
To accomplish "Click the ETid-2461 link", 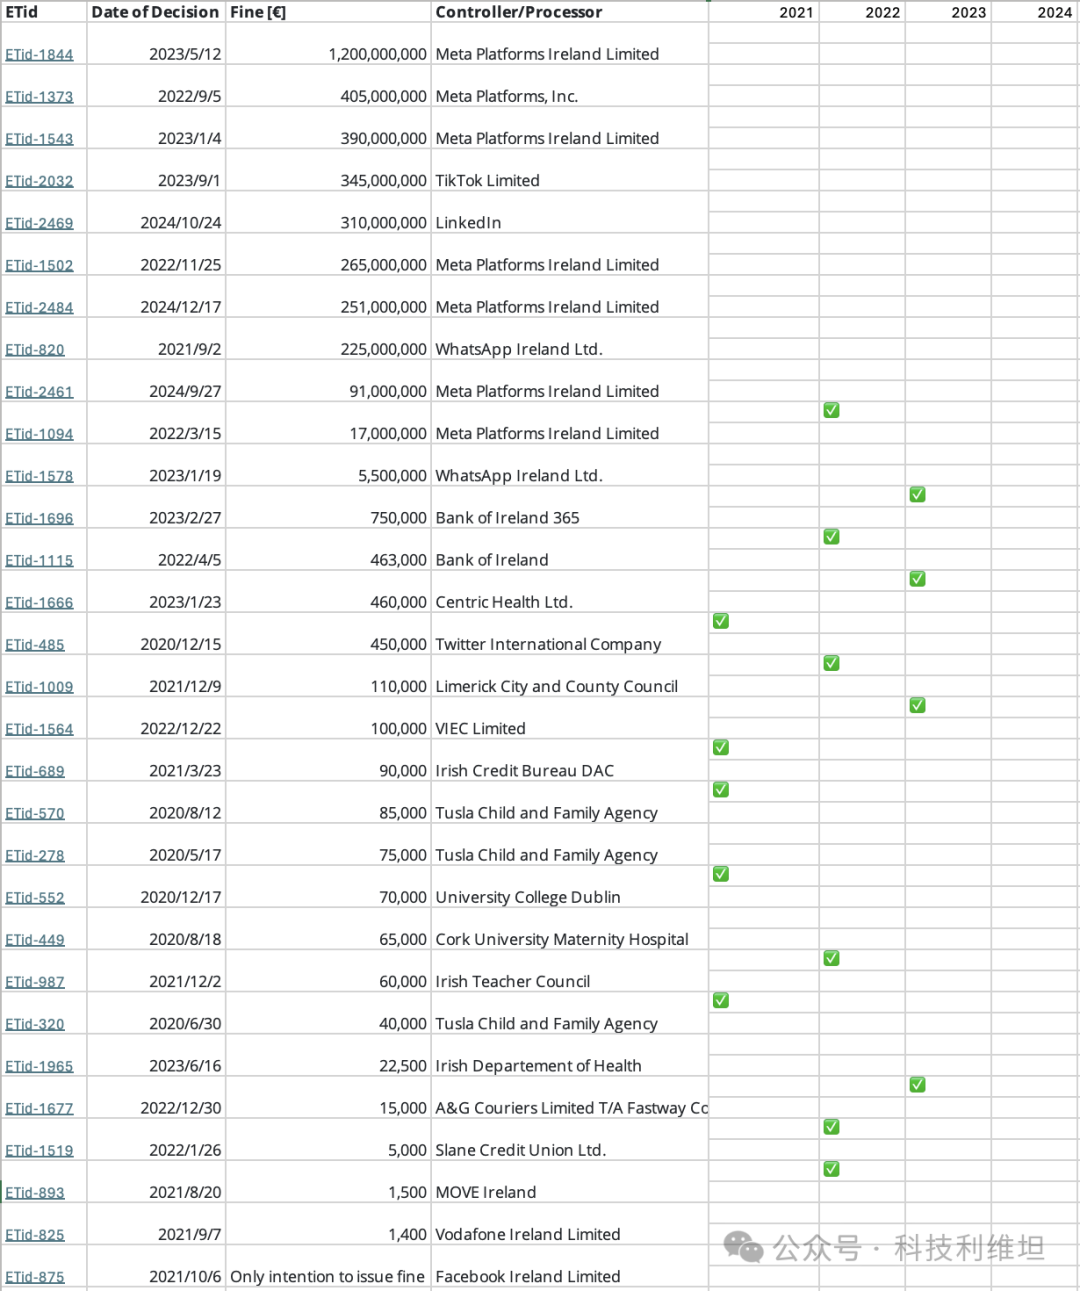I will point(39,391).
